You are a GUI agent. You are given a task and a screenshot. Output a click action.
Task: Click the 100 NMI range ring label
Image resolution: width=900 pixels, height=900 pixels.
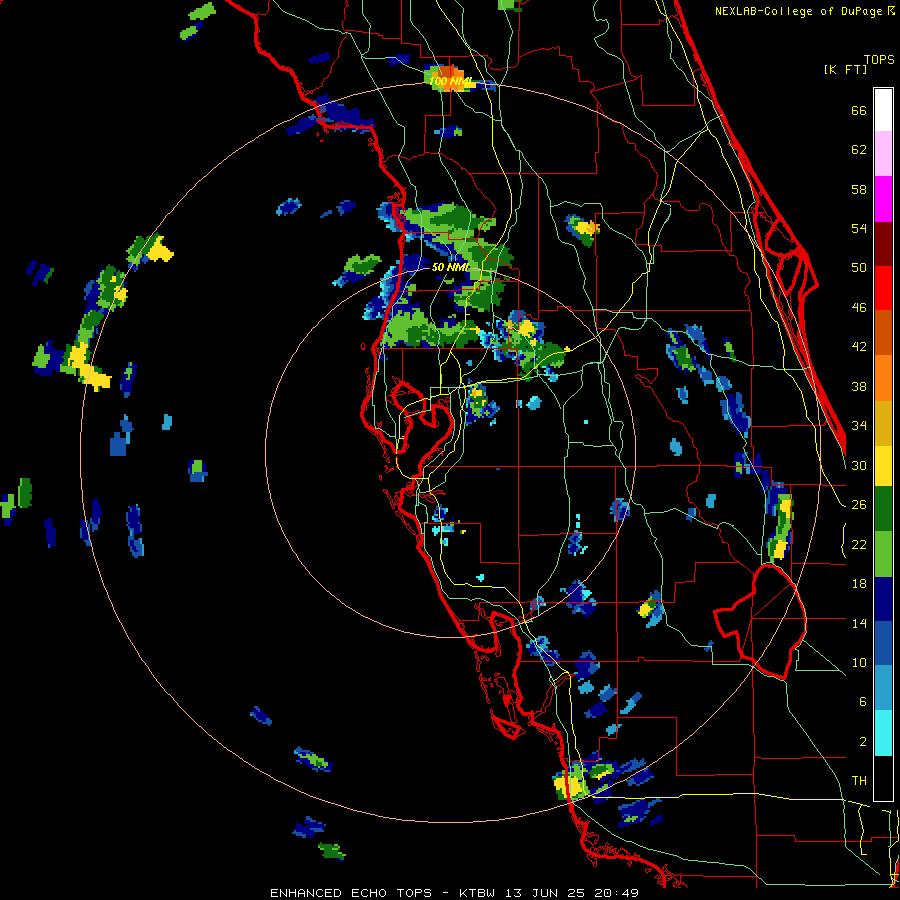point(452,82)
